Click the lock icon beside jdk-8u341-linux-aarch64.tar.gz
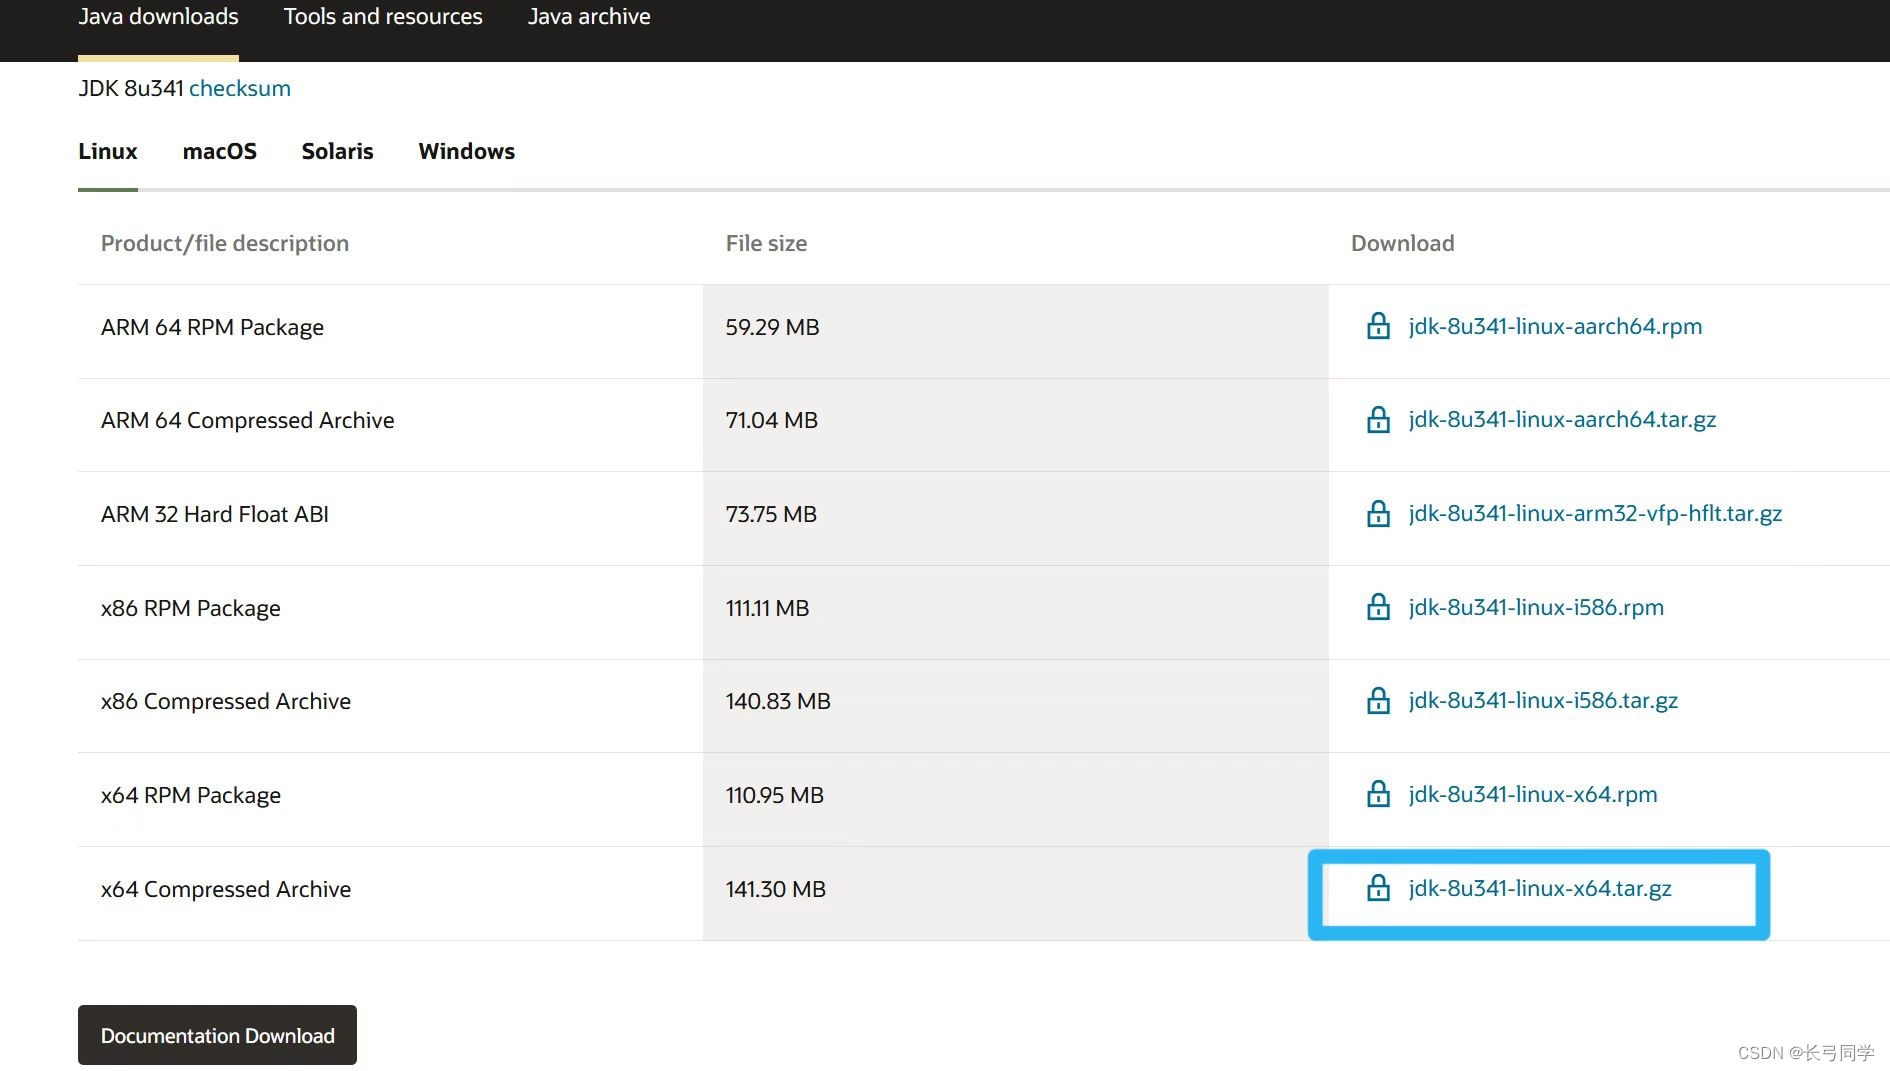Viewport: 1890px width, 1071px height. click(1378, 419)
